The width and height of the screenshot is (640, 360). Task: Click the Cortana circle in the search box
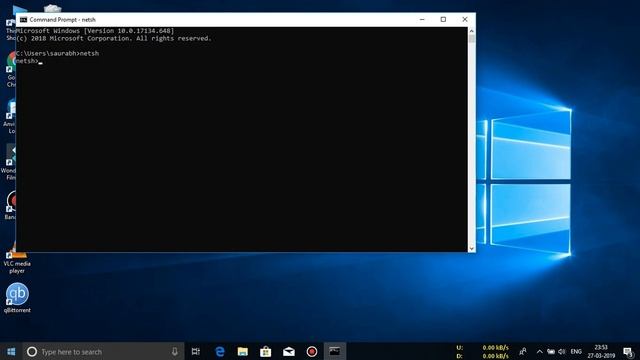click(x=32, y=351)
